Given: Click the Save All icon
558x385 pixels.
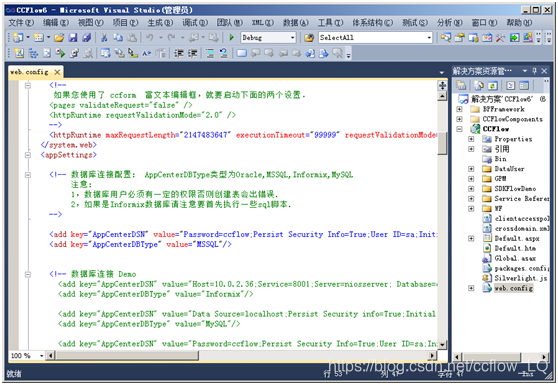Looking at the screenshot, I should (x=86, y=37).
